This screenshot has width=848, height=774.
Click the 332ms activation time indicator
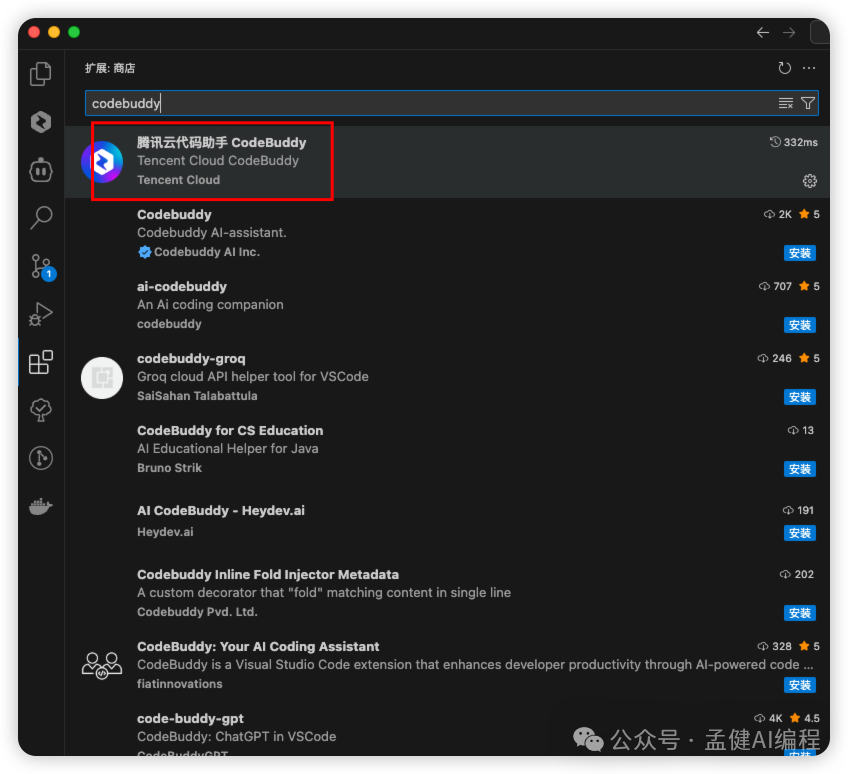pos(794,142)
